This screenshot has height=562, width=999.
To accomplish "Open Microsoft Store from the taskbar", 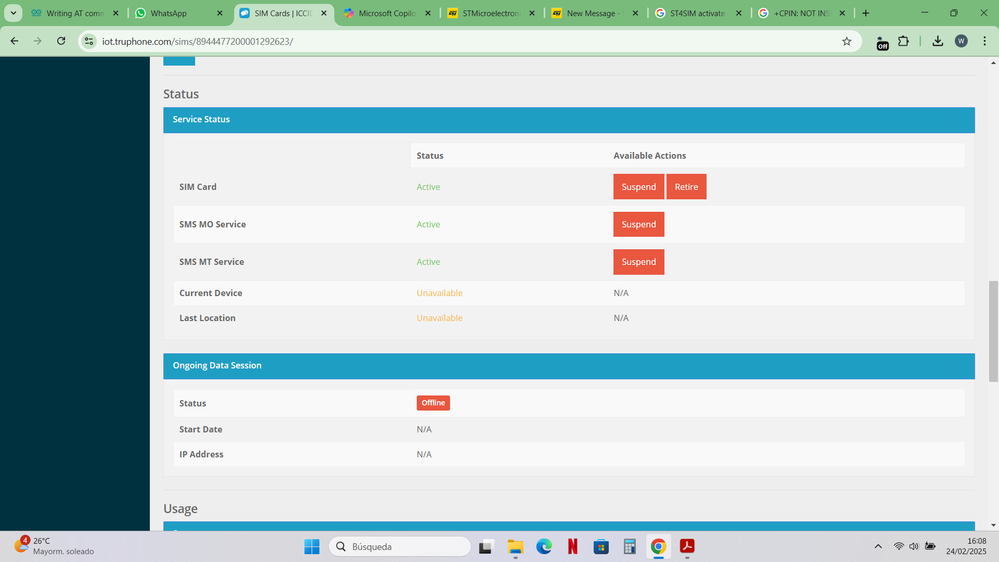I will (601, 546).
